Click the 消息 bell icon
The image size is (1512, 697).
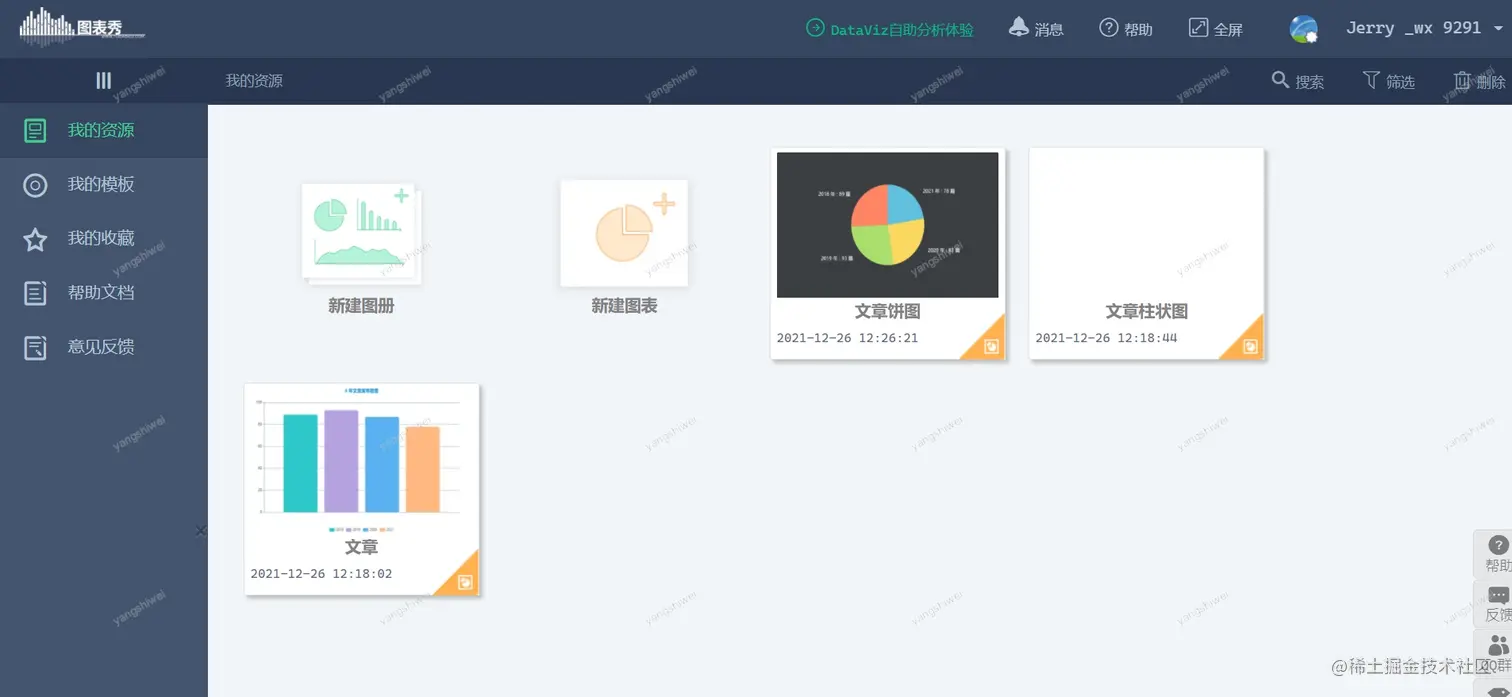[1018, 27]
